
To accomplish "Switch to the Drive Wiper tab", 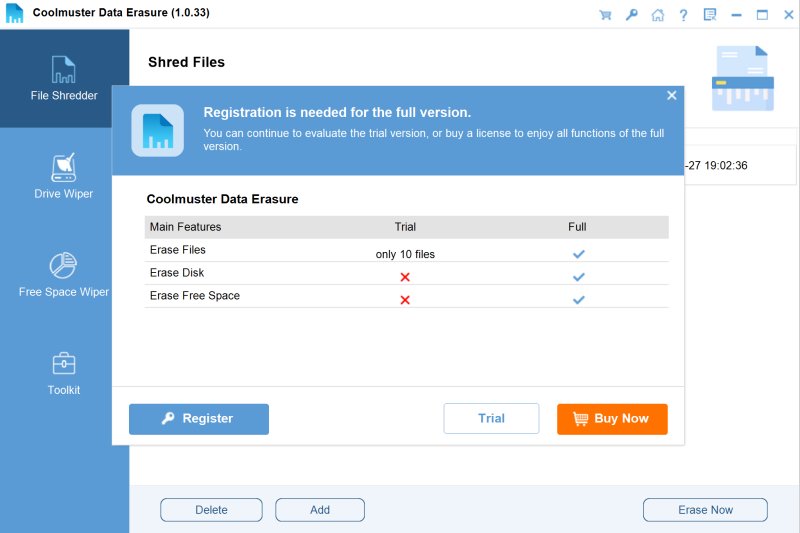I will point(64,176).
